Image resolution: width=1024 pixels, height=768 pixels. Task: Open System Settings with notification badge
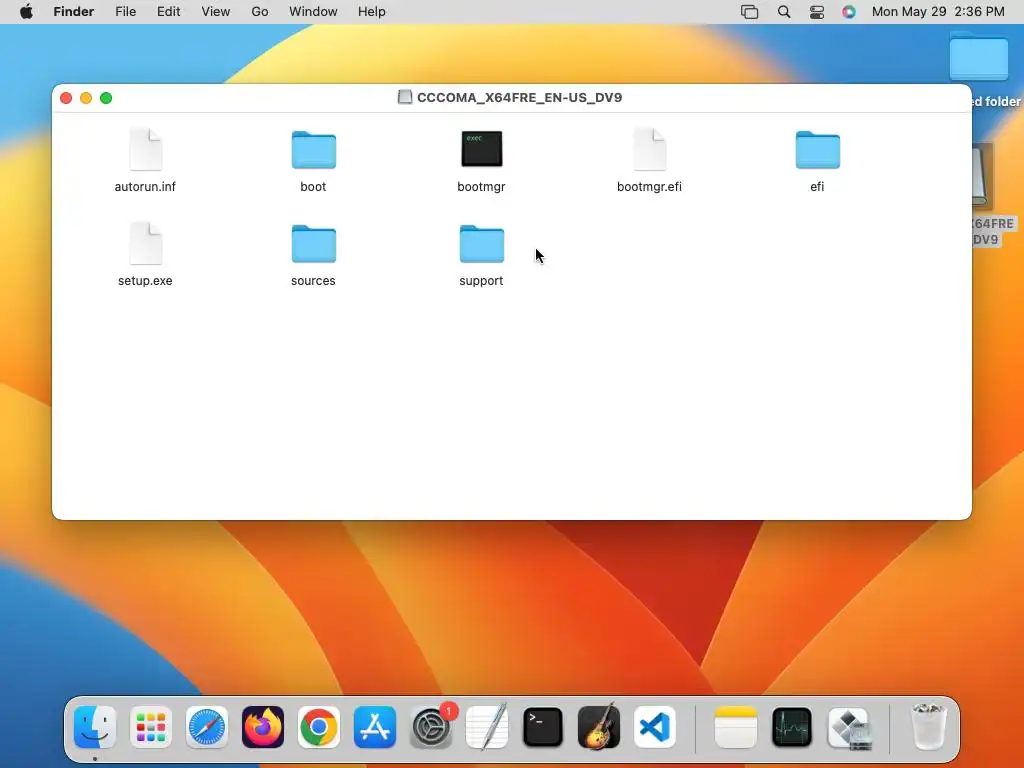(x=431, y=727)
